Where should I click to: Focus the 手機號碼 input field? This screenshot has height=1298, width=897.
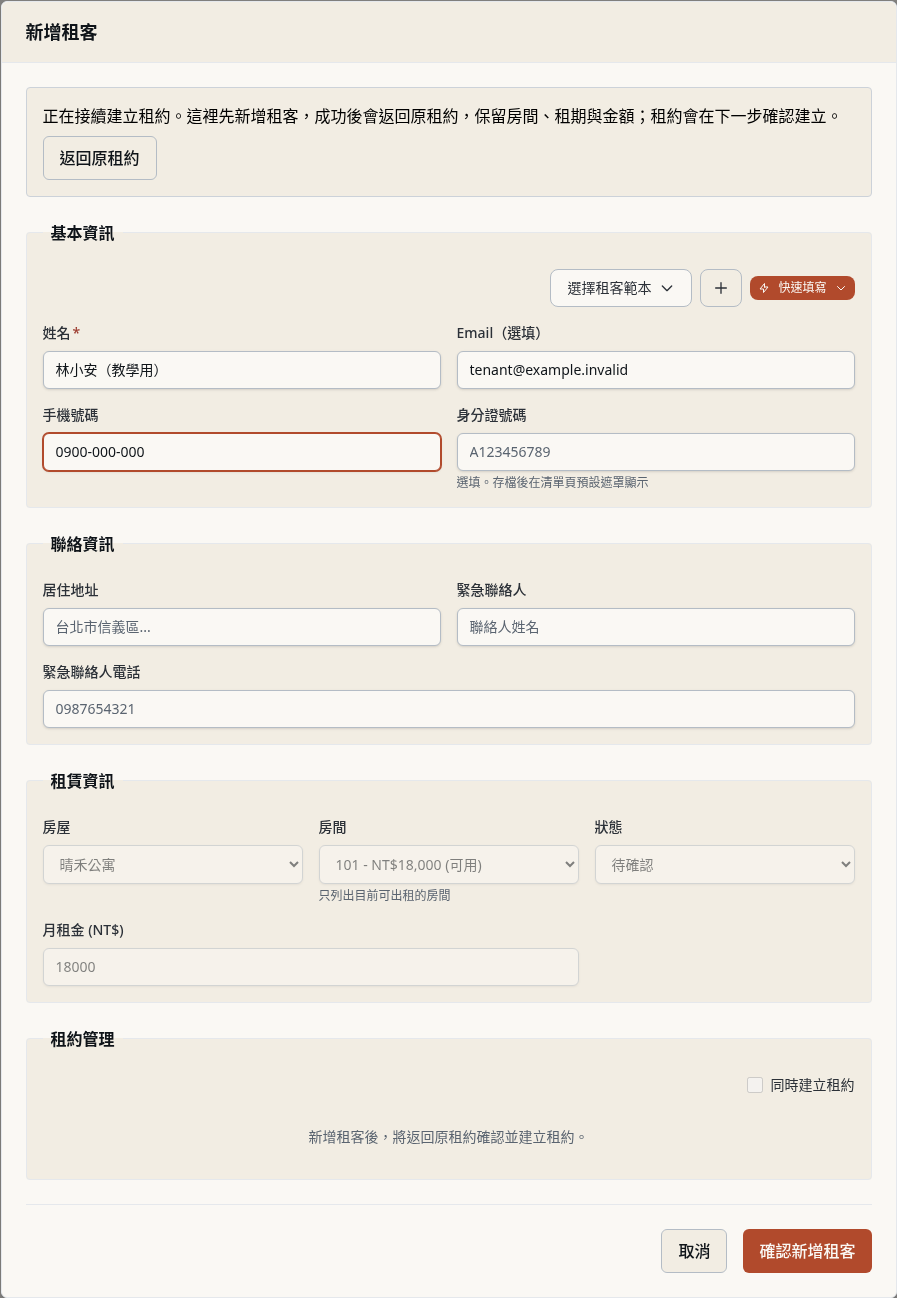(242, 452)
